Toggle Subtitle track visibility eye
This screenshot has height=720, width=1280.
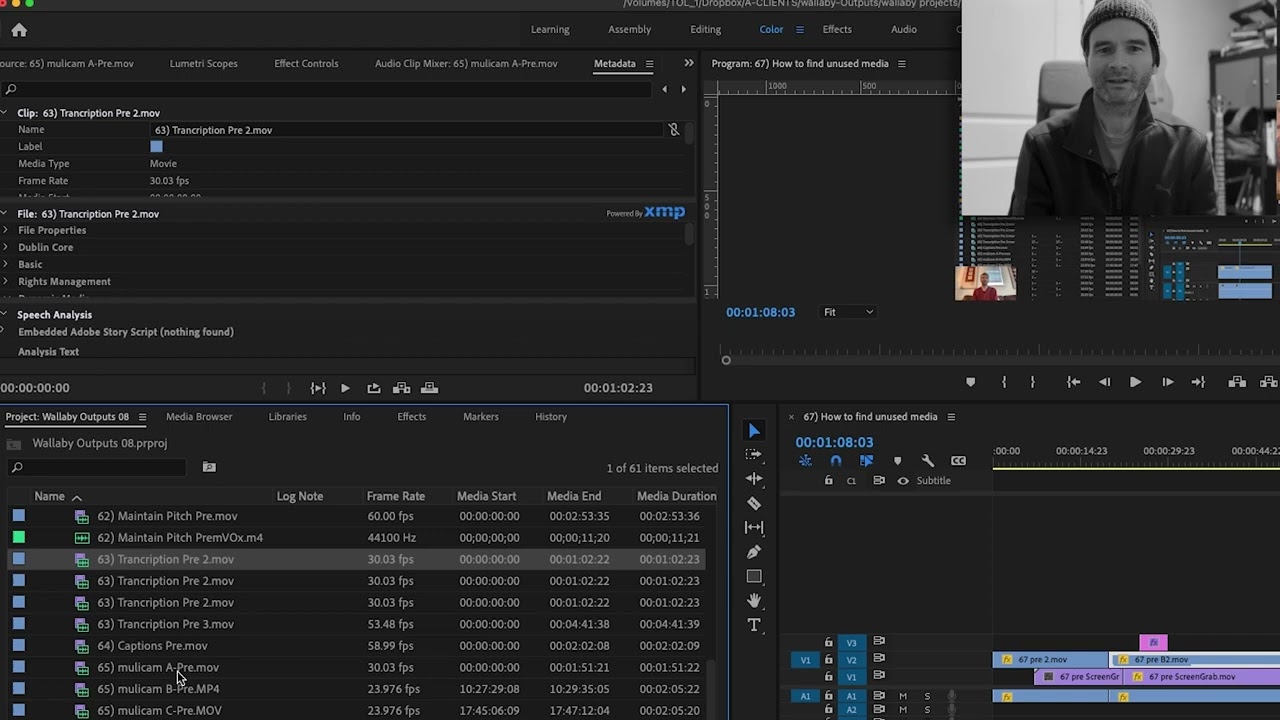(903, 481)
